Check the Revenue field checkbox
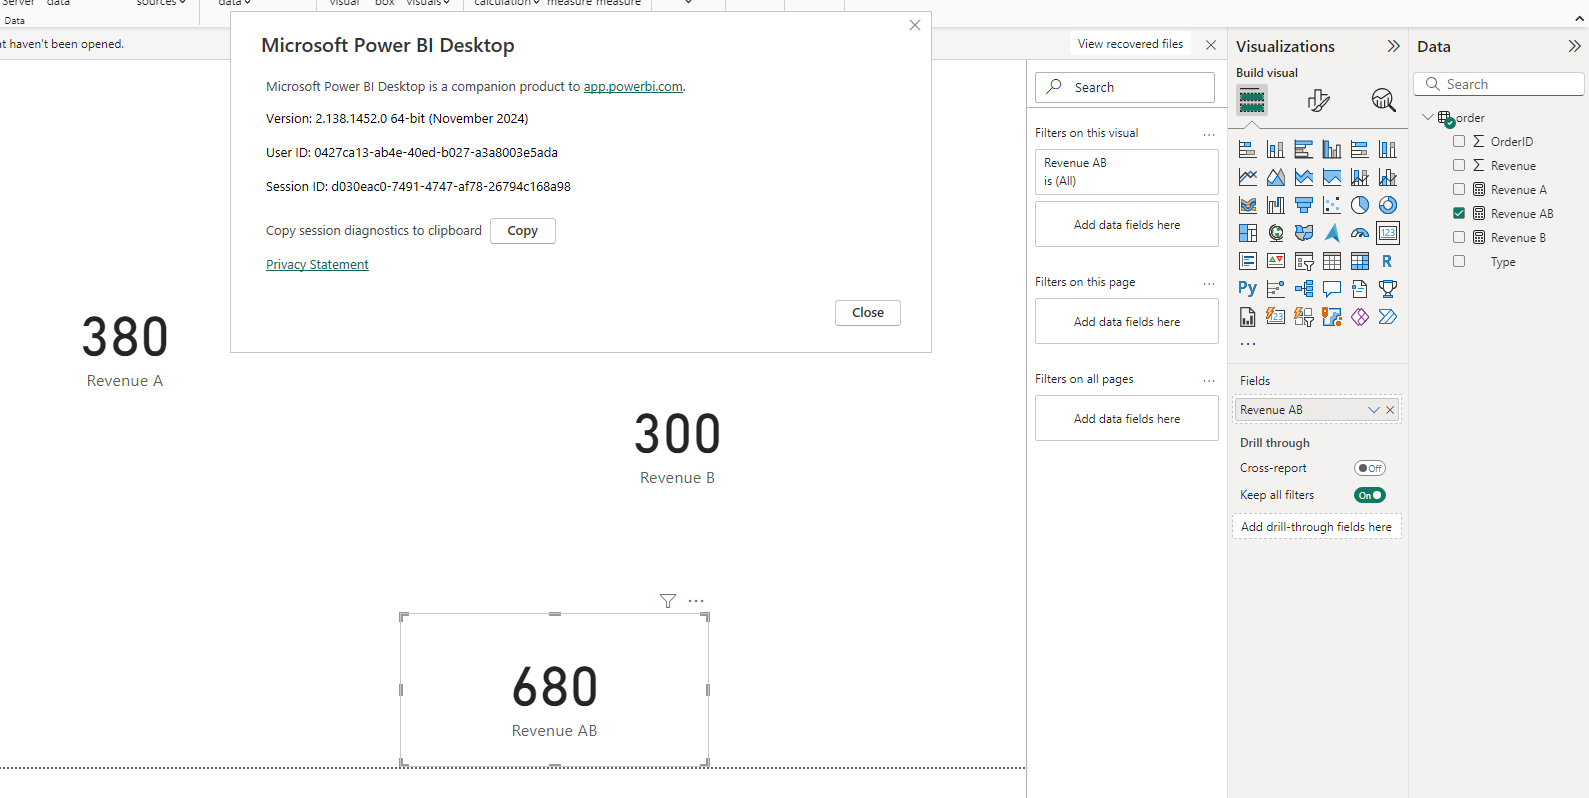The width and height of the screenshot is (1589, 798). click(1459, 165)
